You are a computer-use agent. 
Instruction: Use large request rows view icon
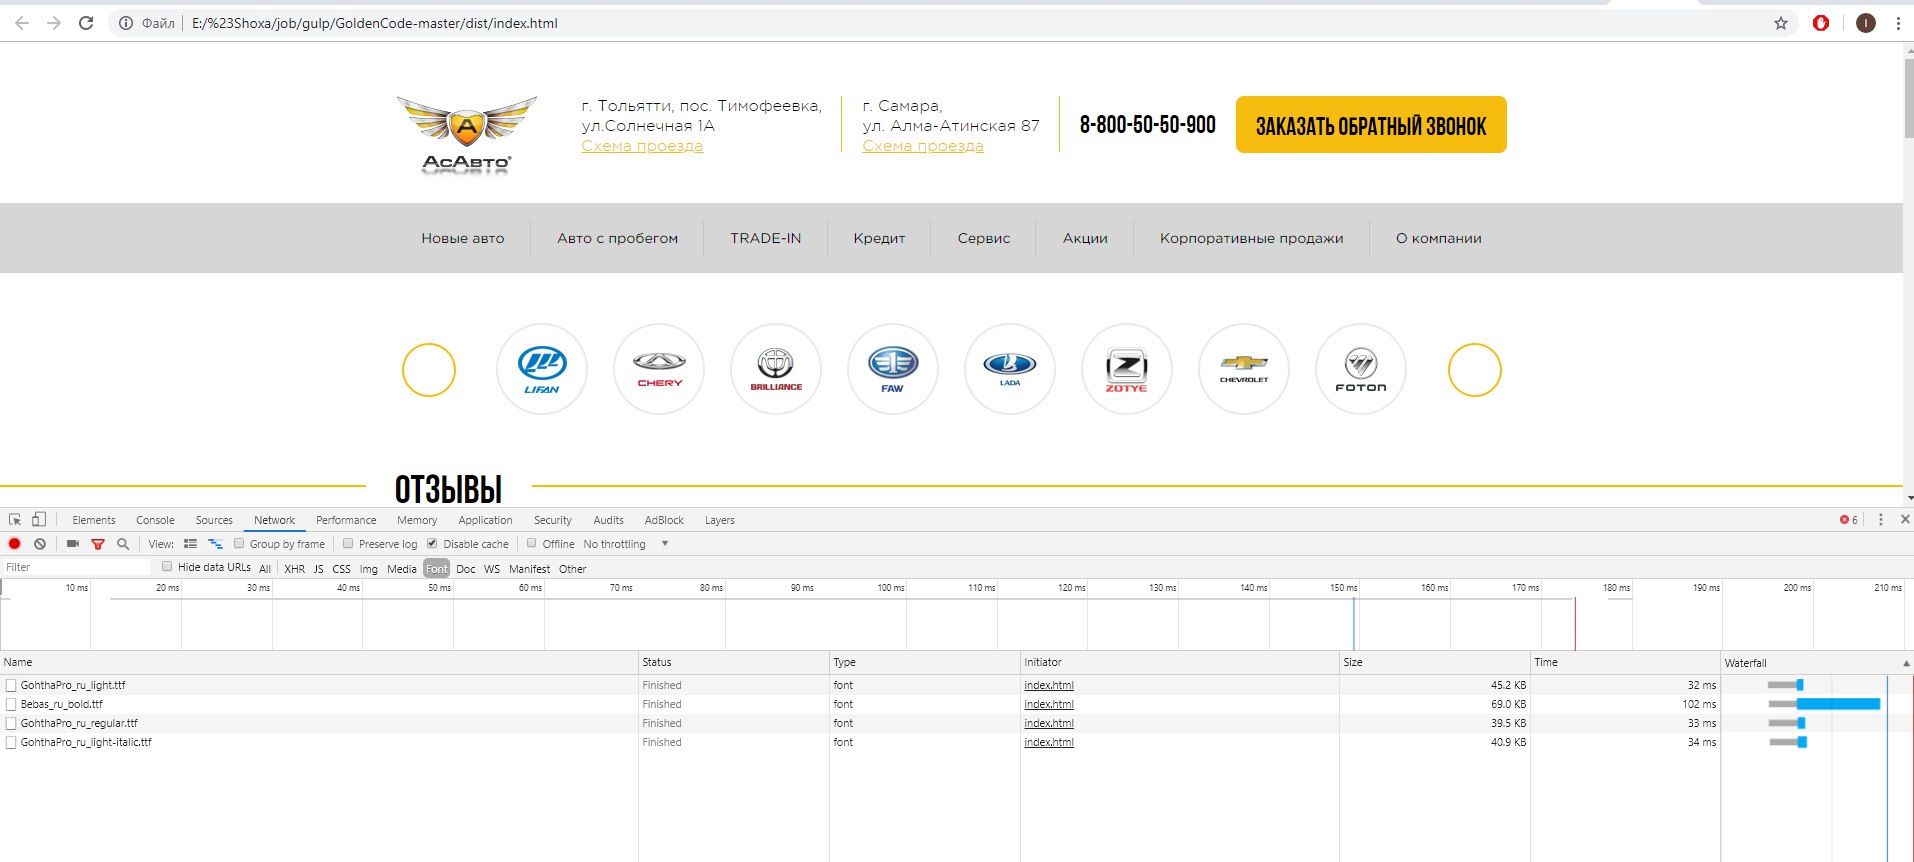[190, 544]
